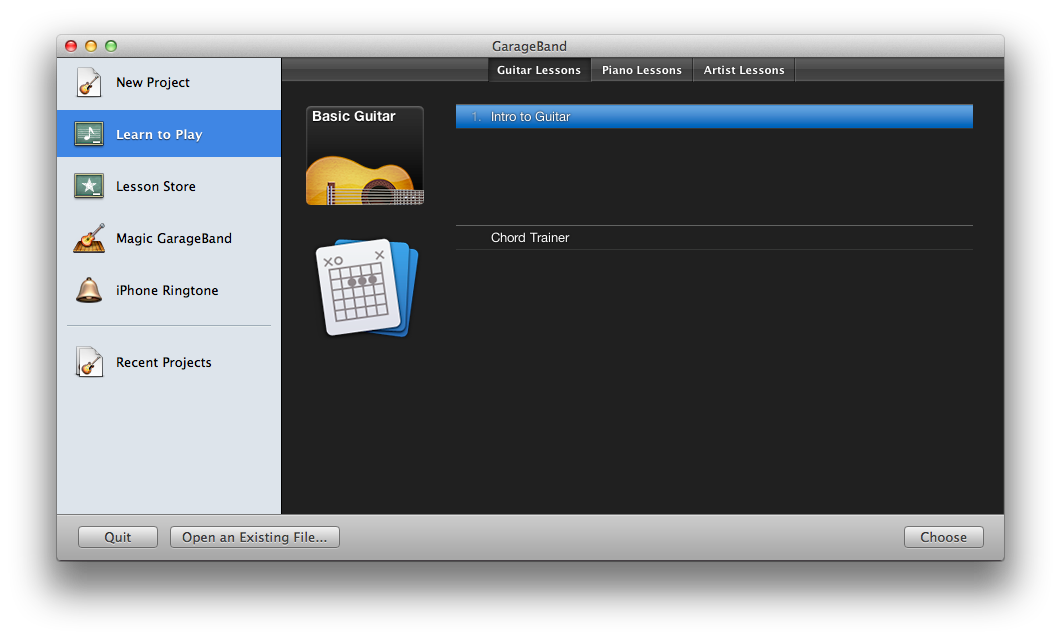Screen dimensions: 1061x640
Task: Click Open an Existing File button
Action: (254, 537)
